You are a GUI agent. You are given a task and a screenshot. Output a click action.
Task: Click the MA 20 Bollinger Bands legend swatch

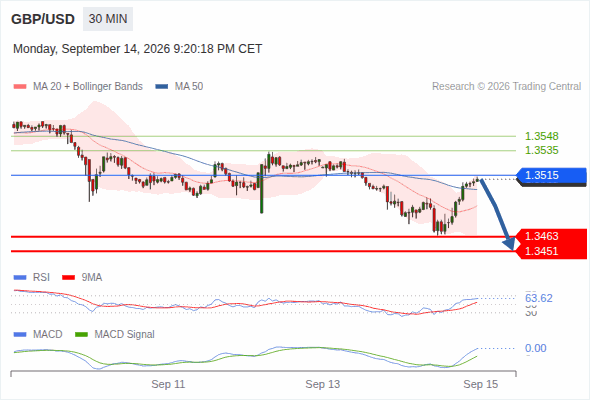20,87
